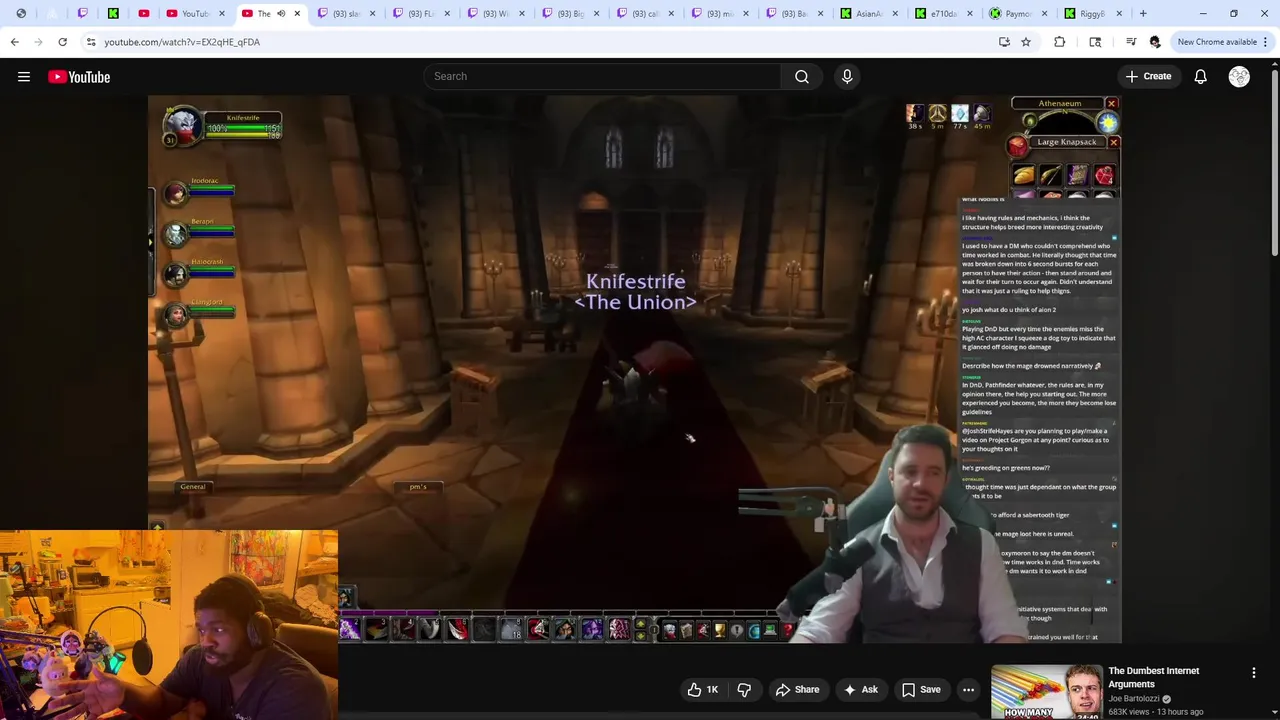Click the install/cast icon in the address bar
1280x720 pixels.
point(1004,42)
